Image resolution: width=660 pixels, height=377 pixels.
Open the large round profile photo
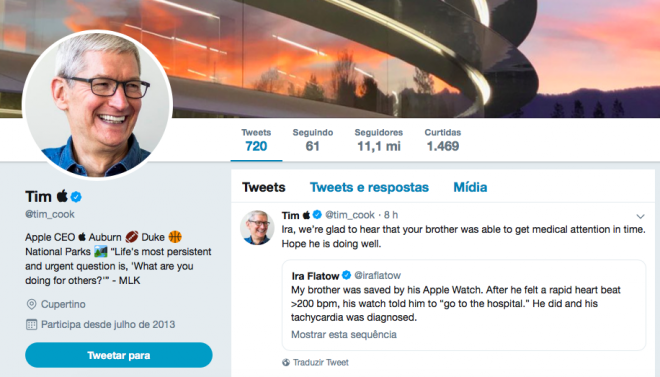[x=97, y=105]
